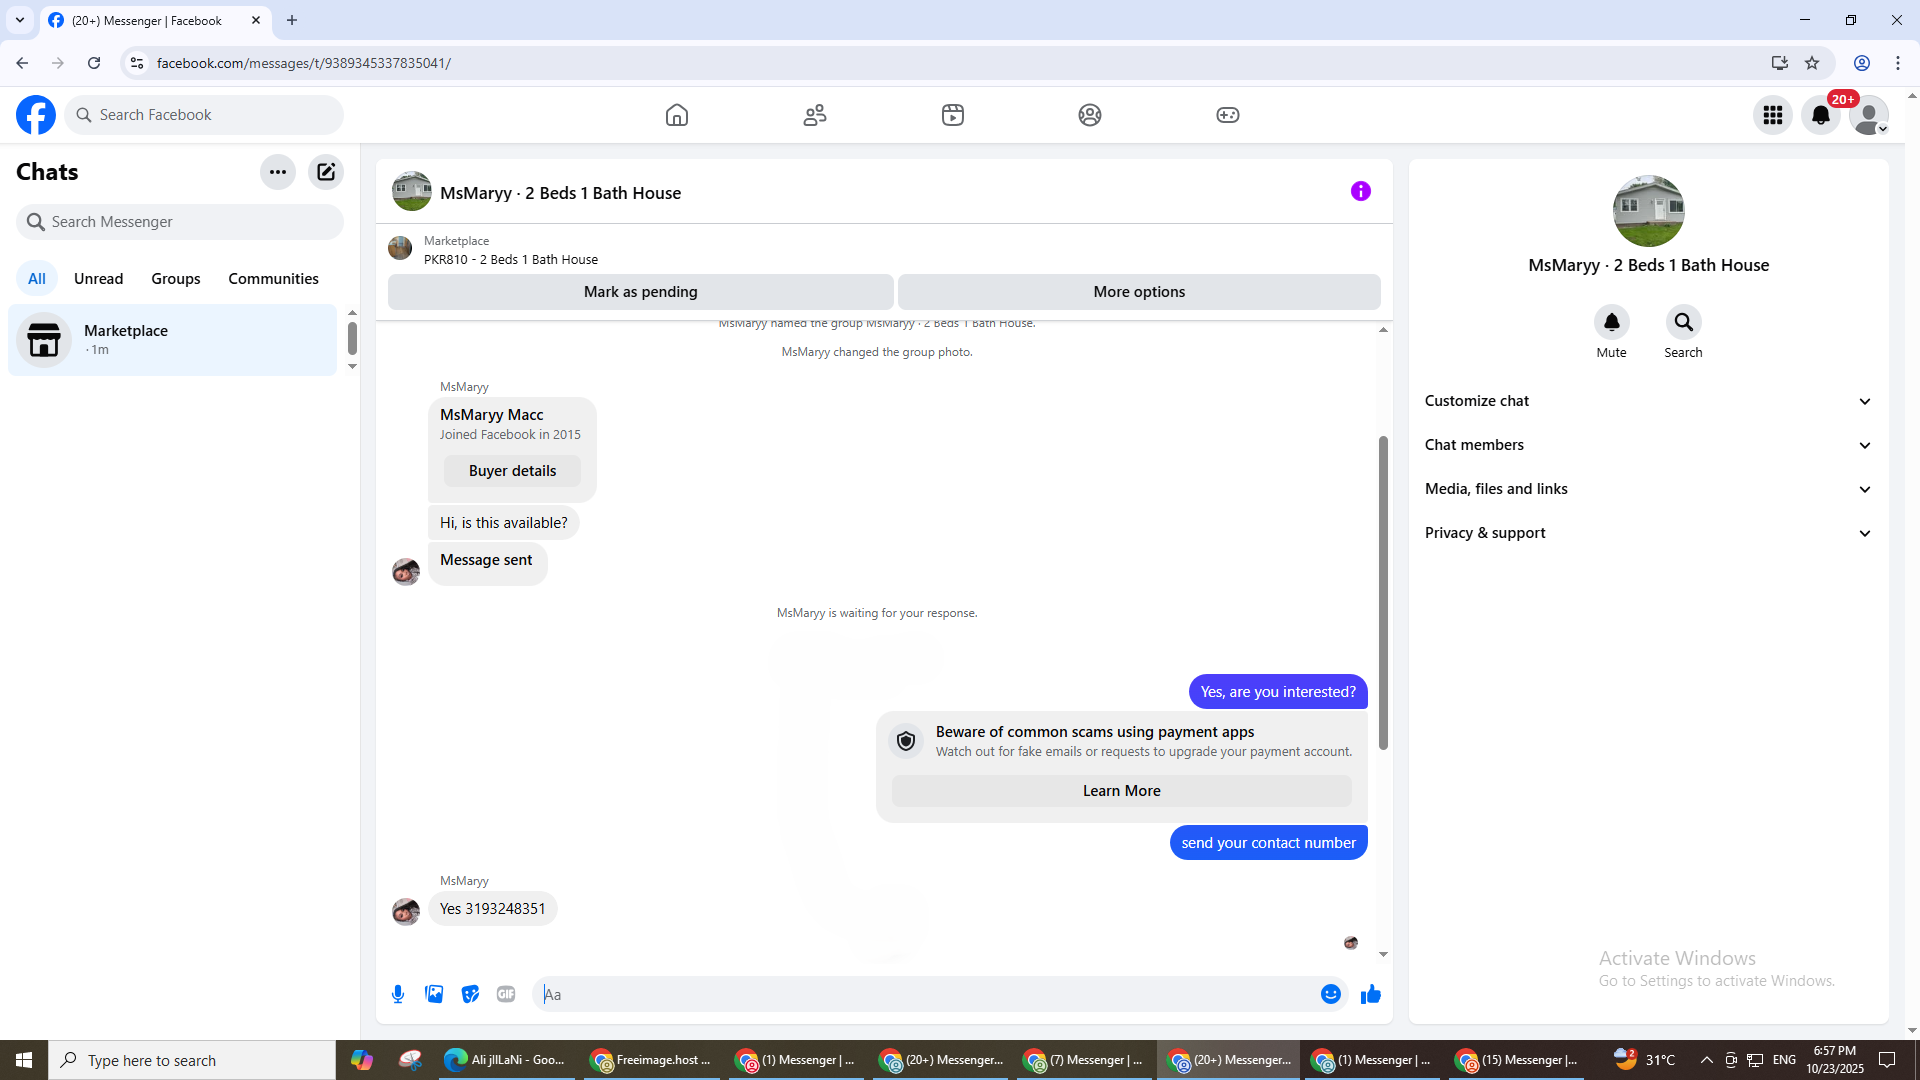Click the voice clip microphone icon
The width and height of the screenshot is (1920, 1080).
click(398, 994)
